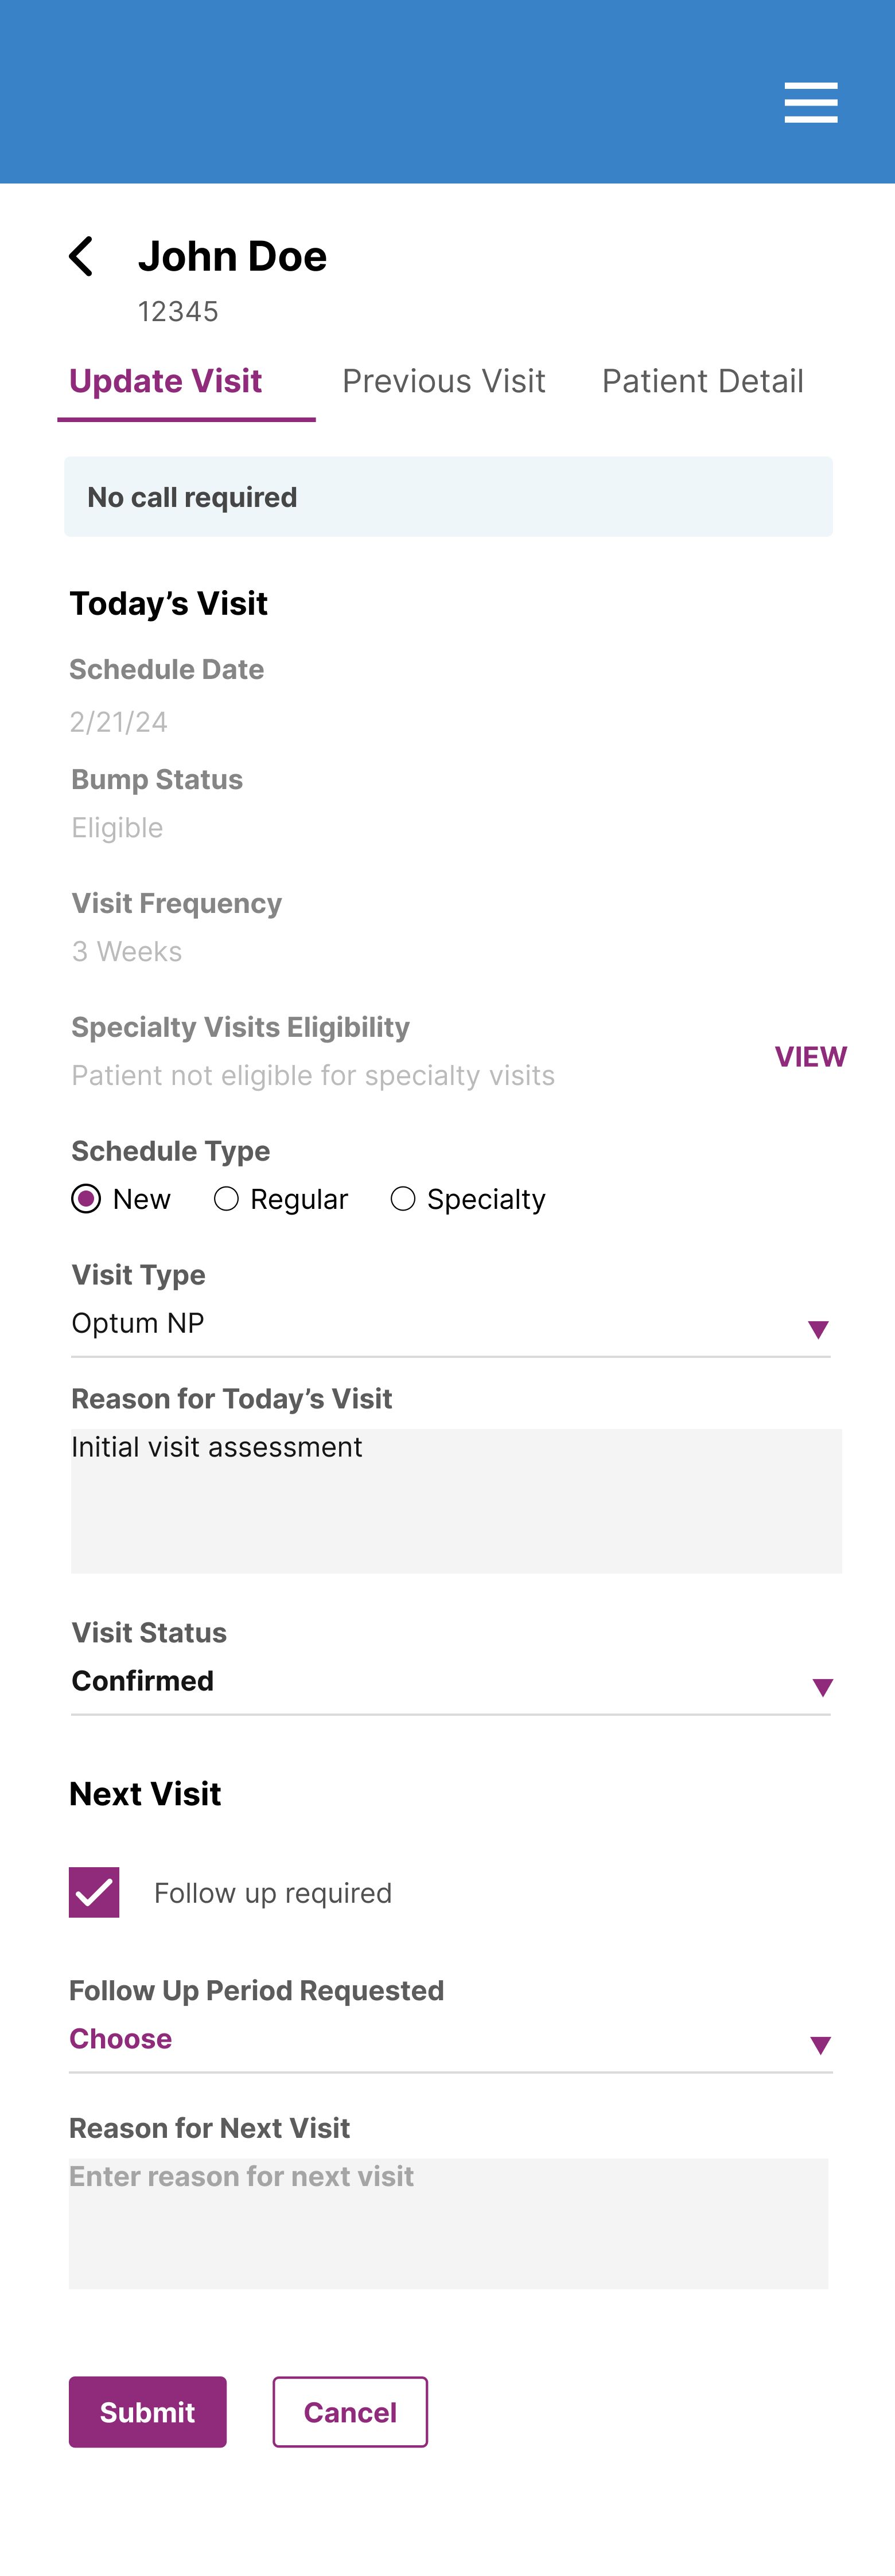Screen dimensions: 895x2576
Task: Open the hamburger menu
Action: 810,102
